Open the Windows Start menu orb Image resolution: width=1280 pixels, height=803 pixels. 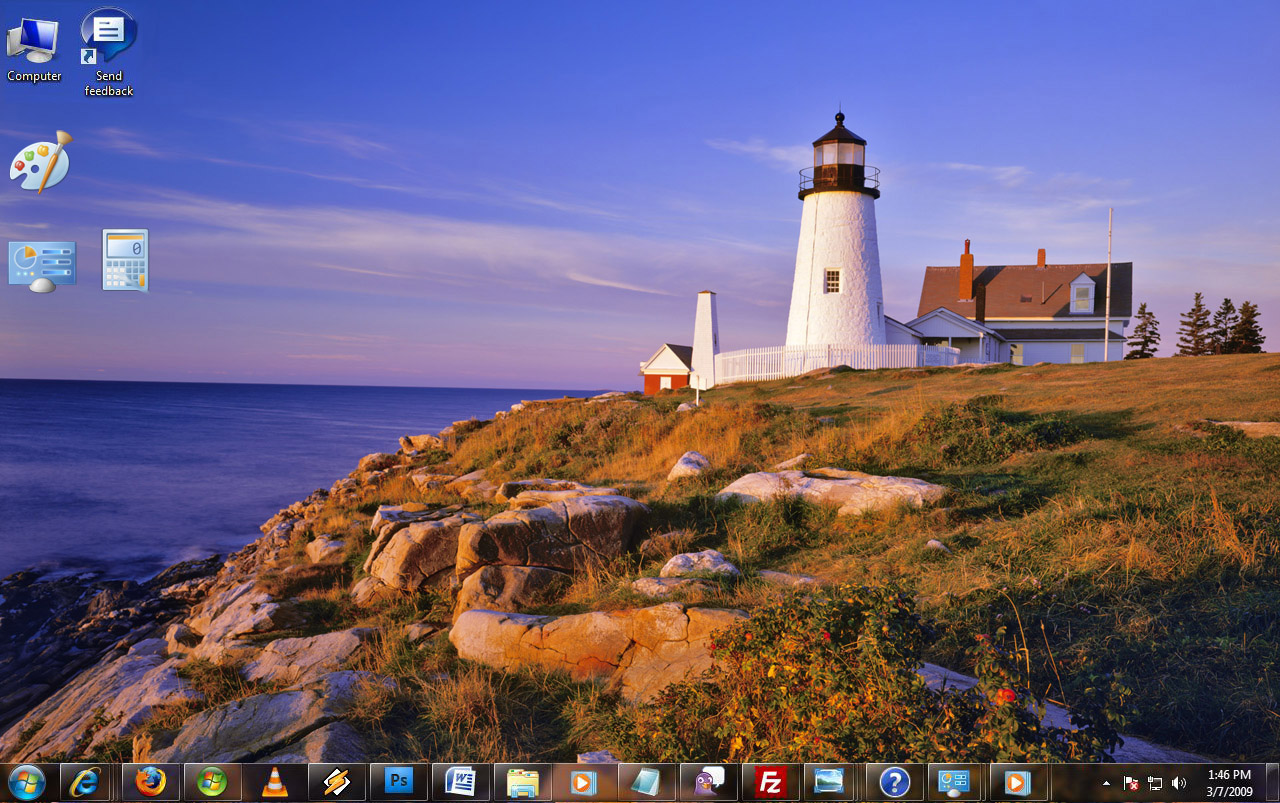tap(27, 781)
